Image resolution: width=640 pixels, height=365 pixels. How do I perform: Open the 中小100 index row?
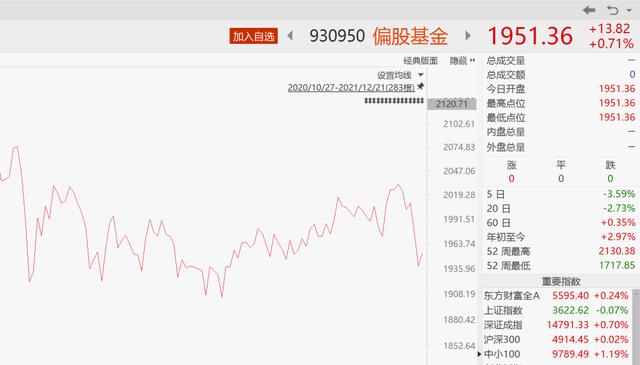[556, 354]
